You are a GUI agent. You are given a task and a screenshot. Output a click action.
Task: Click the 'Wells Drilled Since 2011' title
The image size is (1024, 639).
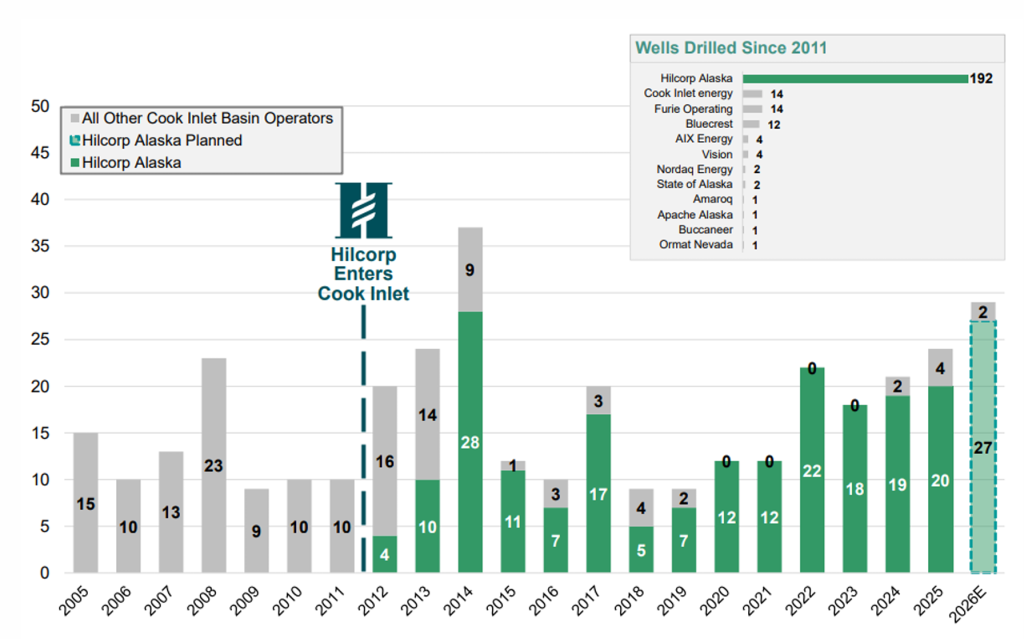point(731,48)
